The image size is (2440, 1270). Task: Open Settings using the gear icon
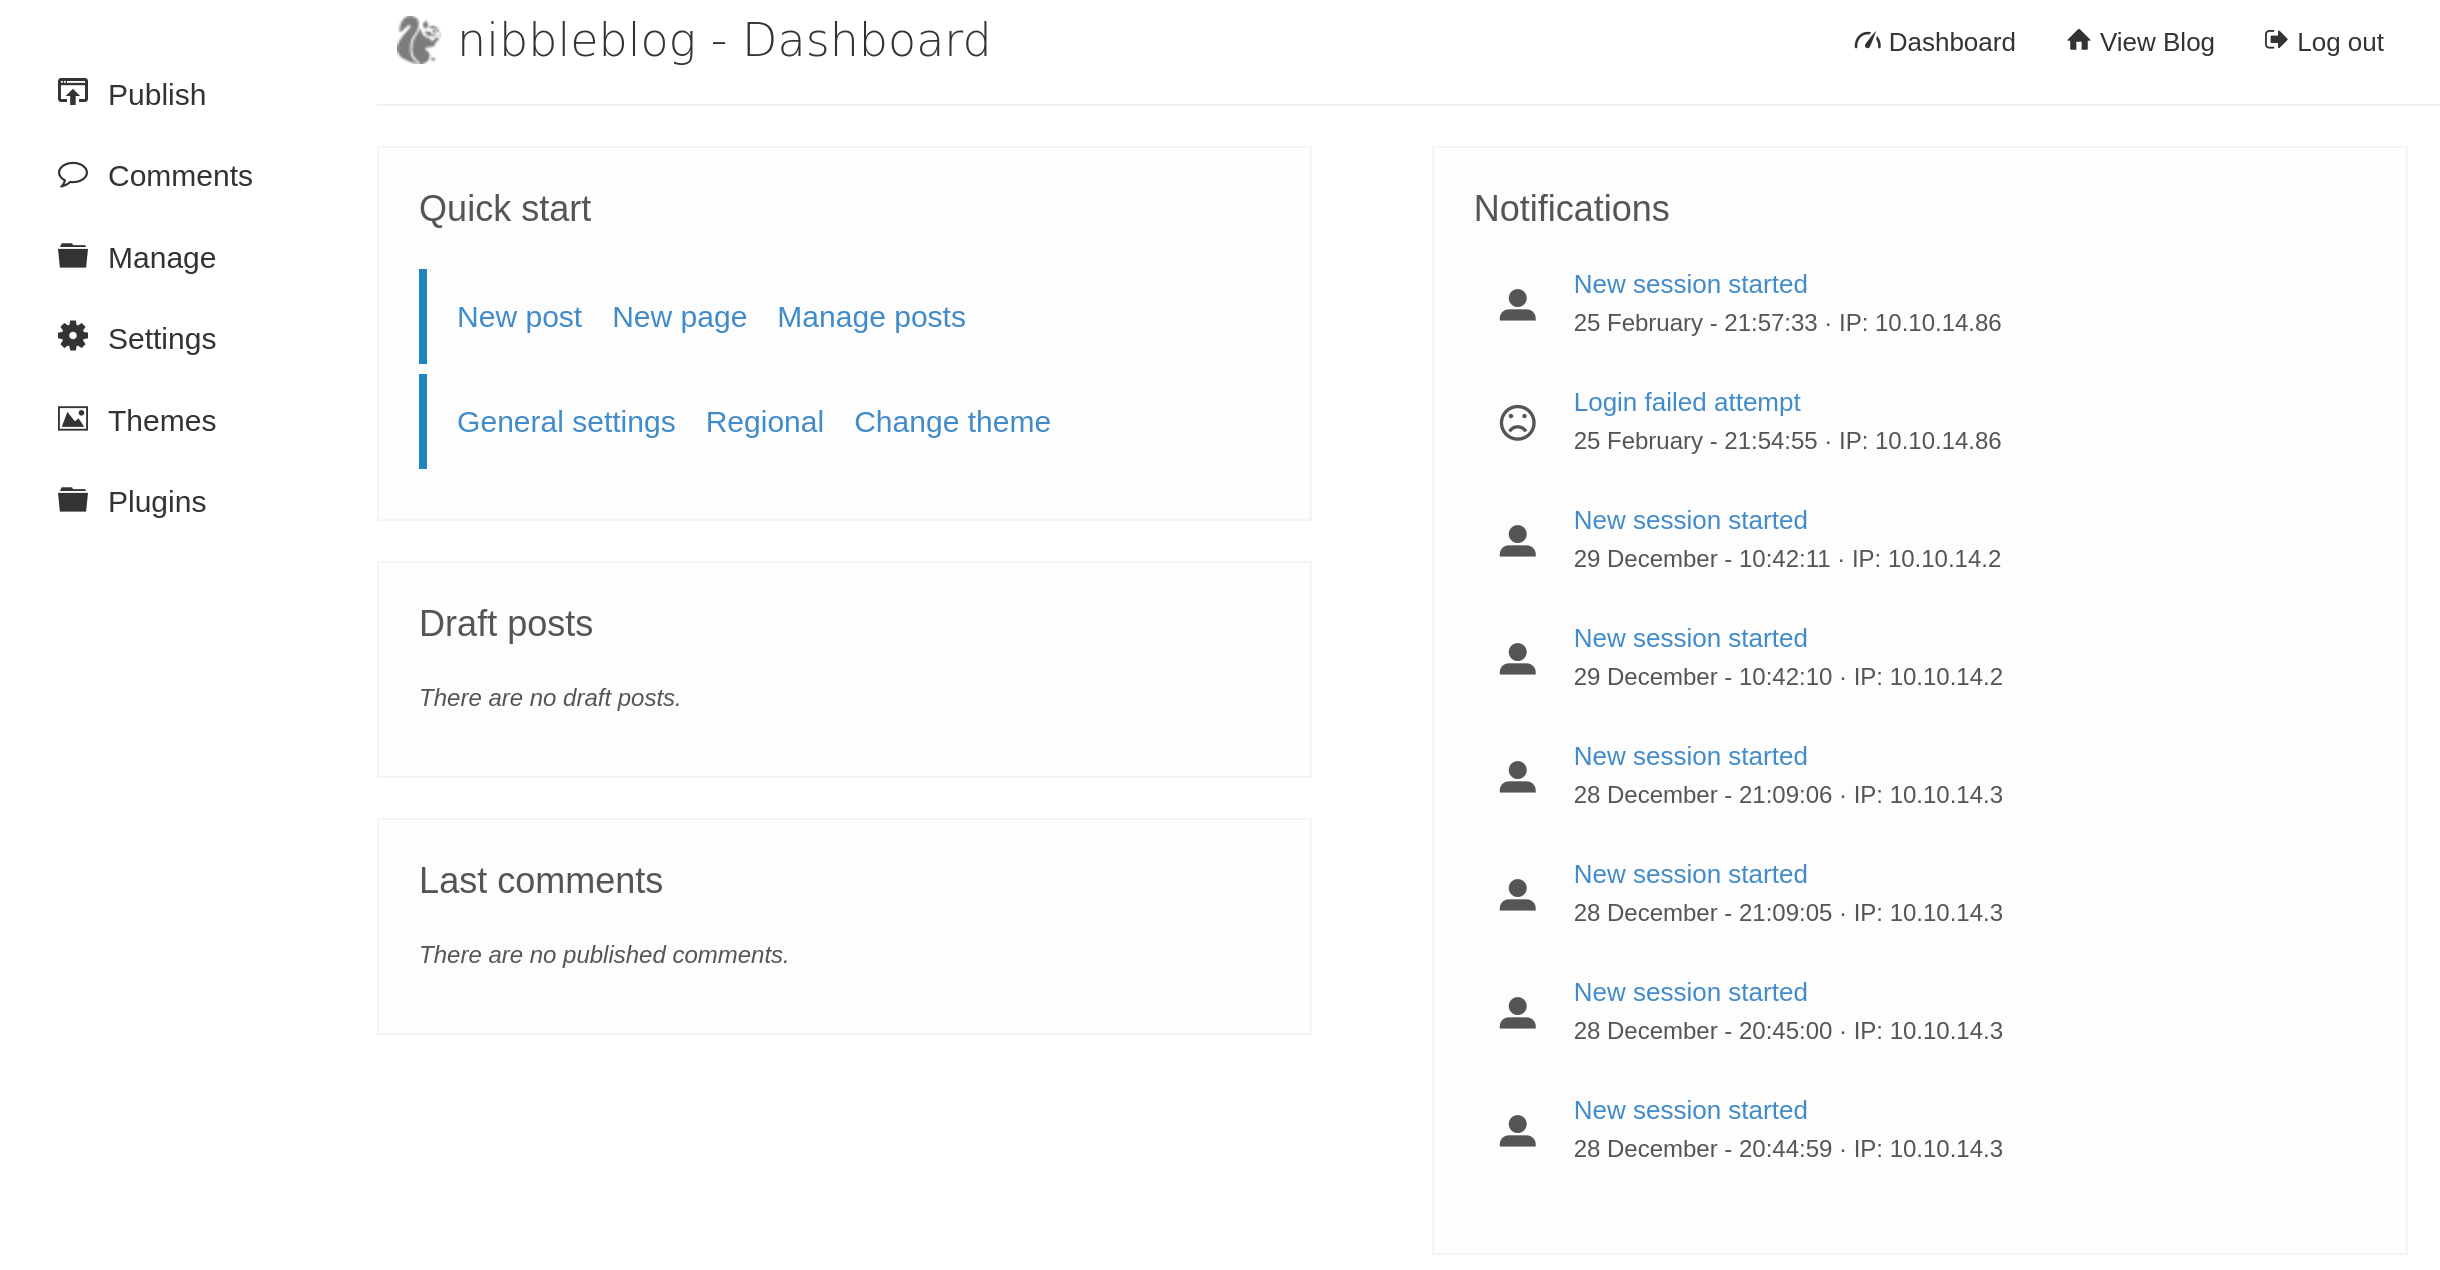coord(72,337)
